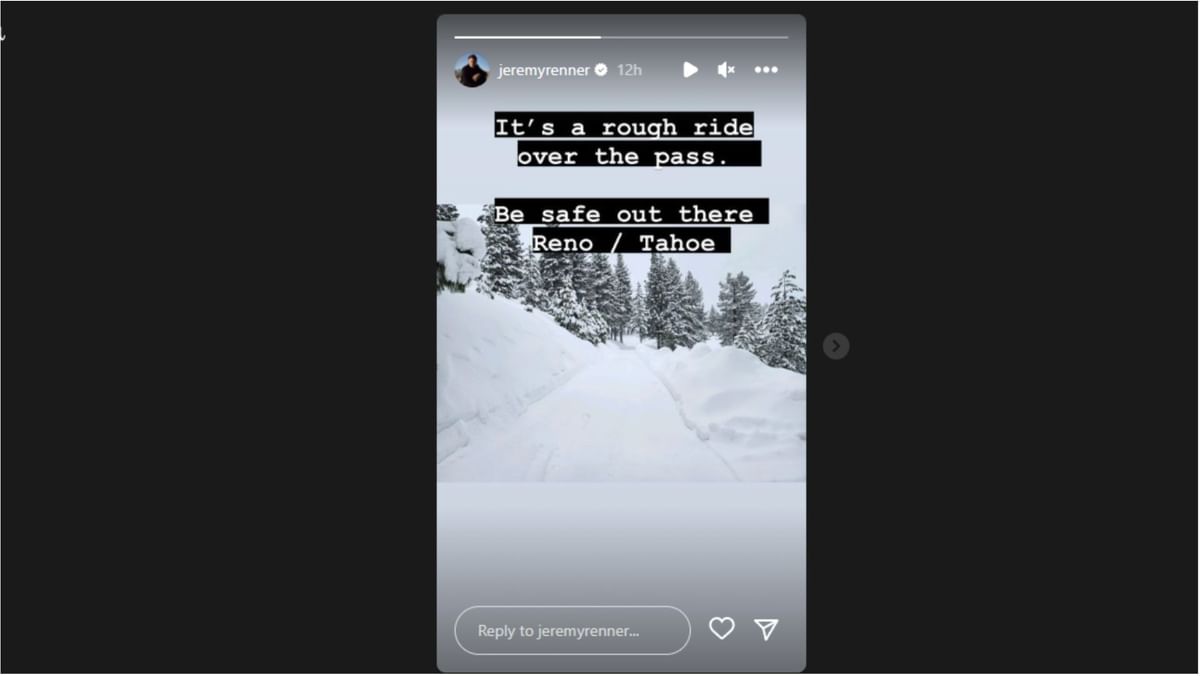Click the partial Instagram logo at top-left
Image resolution: width=1200 pixels, height=676 pixels.
2,33
